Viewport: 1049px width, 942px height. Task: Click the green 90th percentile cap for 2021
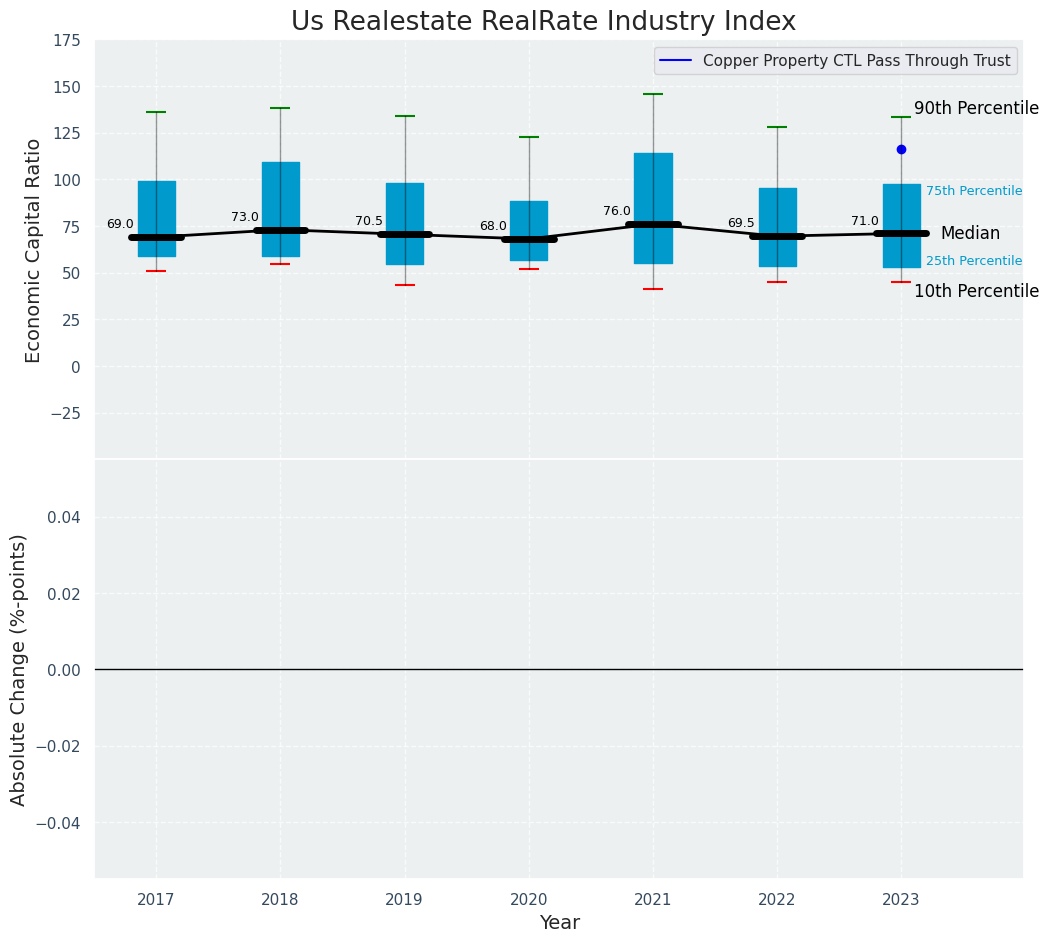tap(653, 94)
